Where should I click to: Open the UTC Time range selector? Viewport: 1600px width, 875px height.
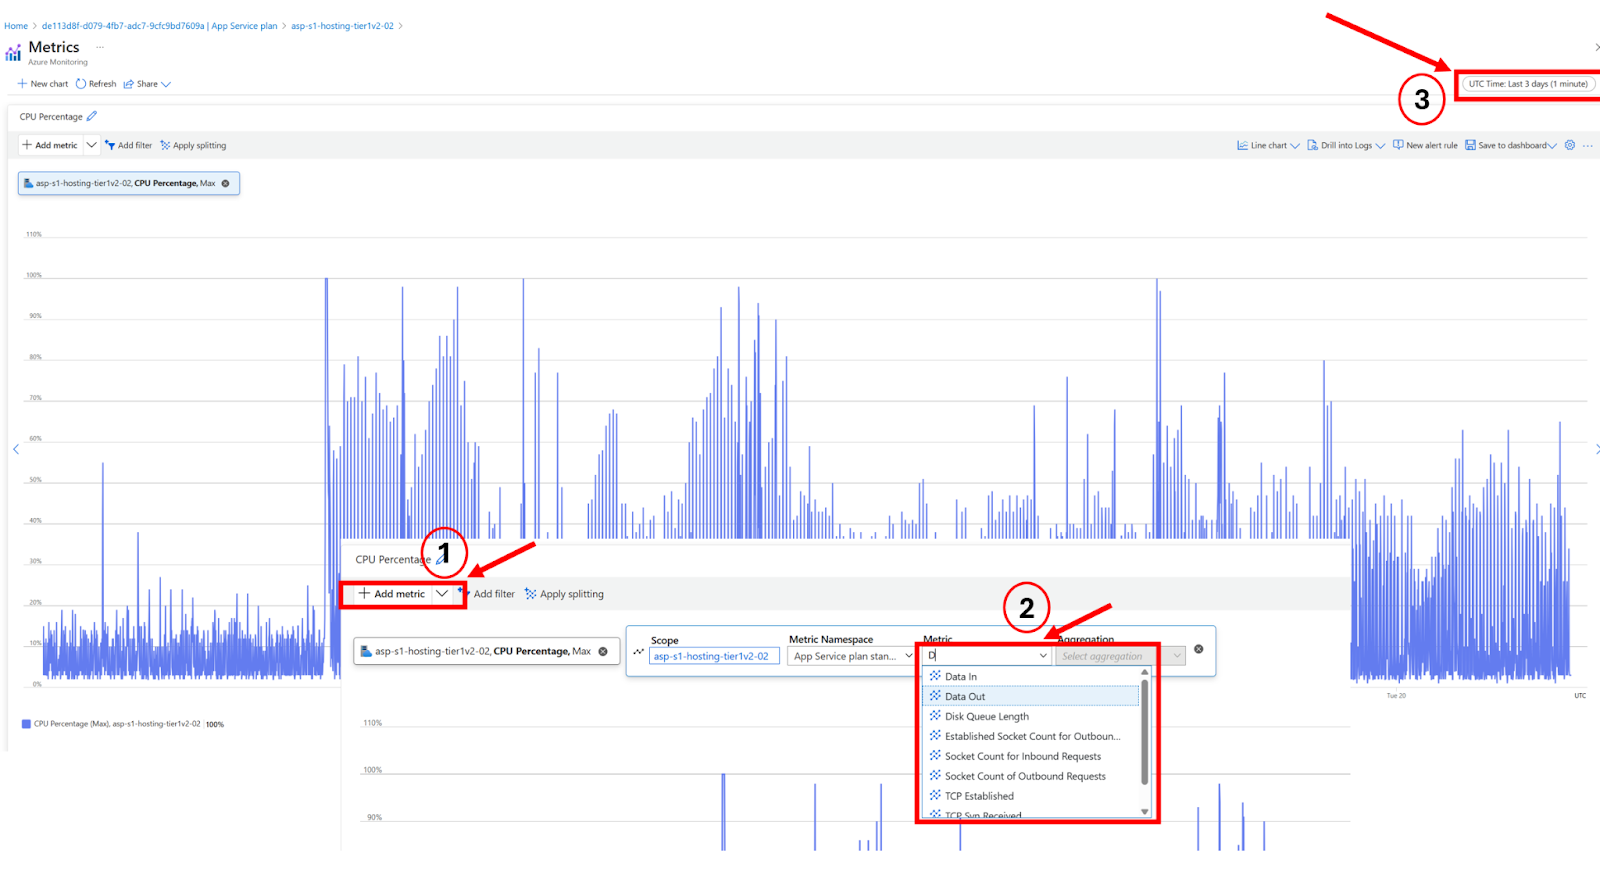pos(1527,84)
